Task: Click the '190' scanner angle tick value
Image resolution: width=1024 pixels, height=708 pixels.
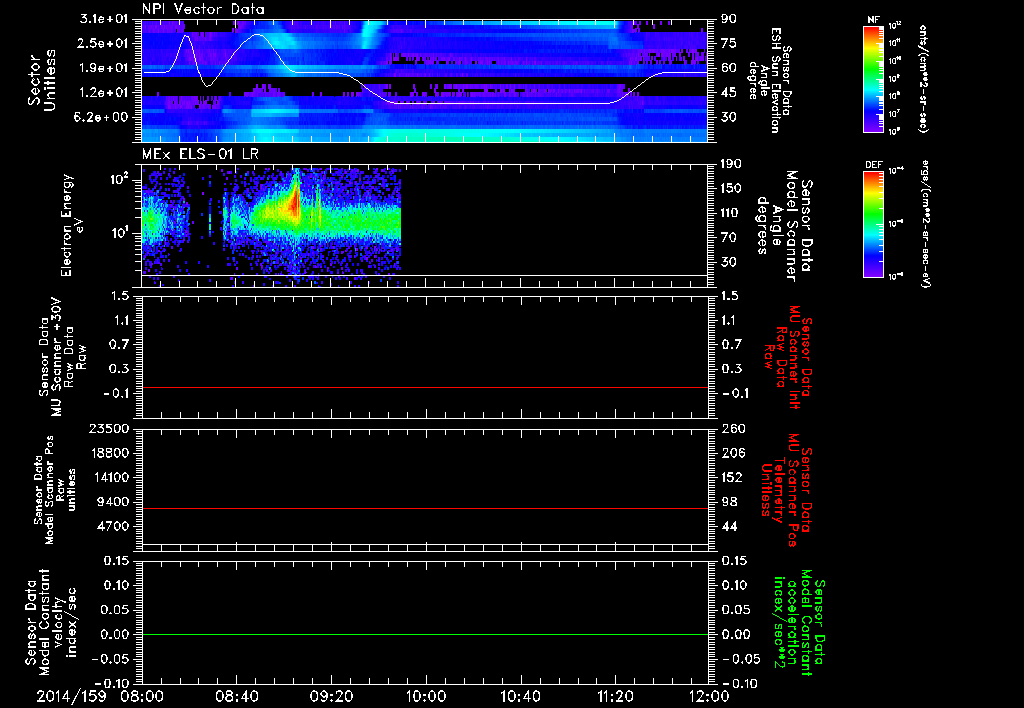Action: click(x=731, y=164)
